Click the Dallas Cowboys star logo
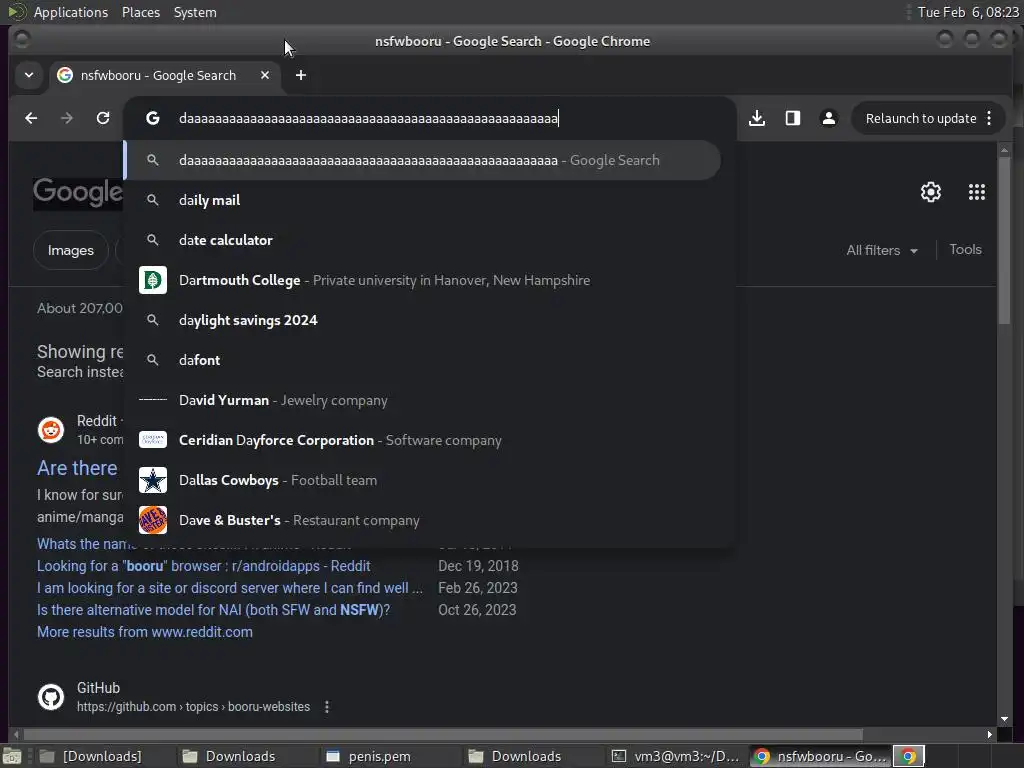The image size is (1024, 768). tap(153, 480)
